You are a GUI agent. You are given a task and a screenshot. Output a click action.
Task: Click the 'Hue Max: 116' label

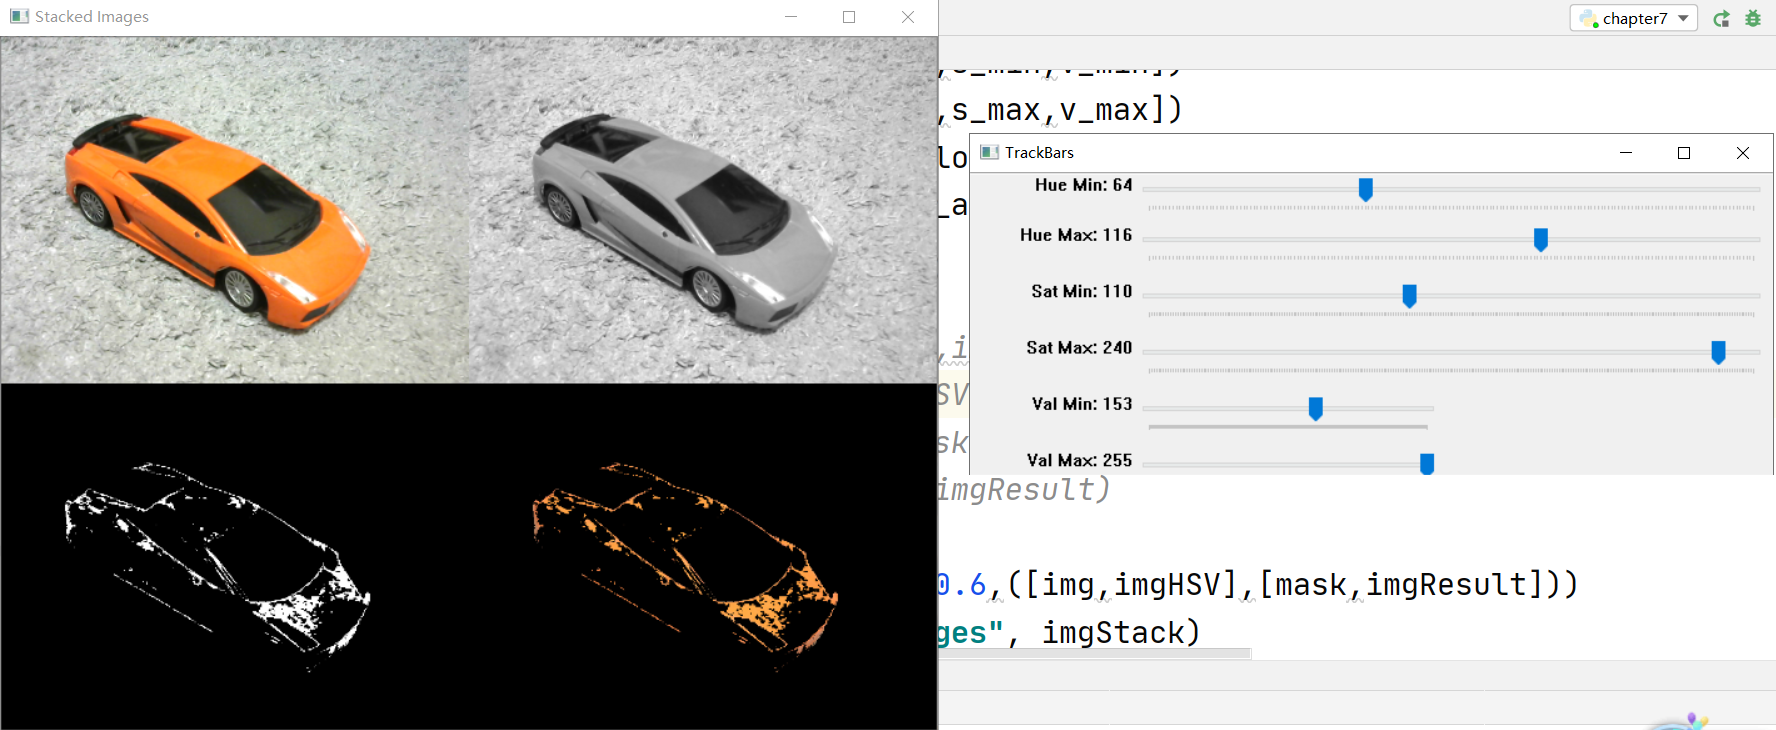pos(1076,235)
